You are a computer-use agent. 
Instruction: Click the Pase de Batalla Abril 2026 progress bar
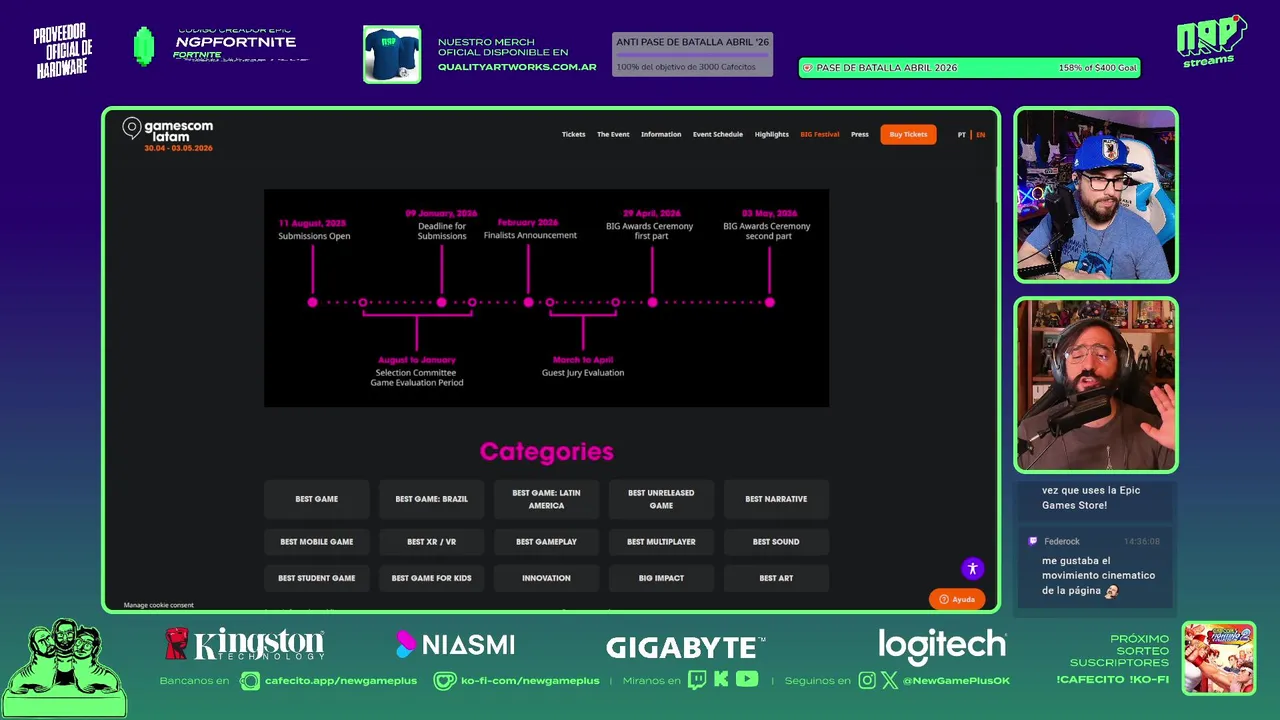(x=969, y=68)
